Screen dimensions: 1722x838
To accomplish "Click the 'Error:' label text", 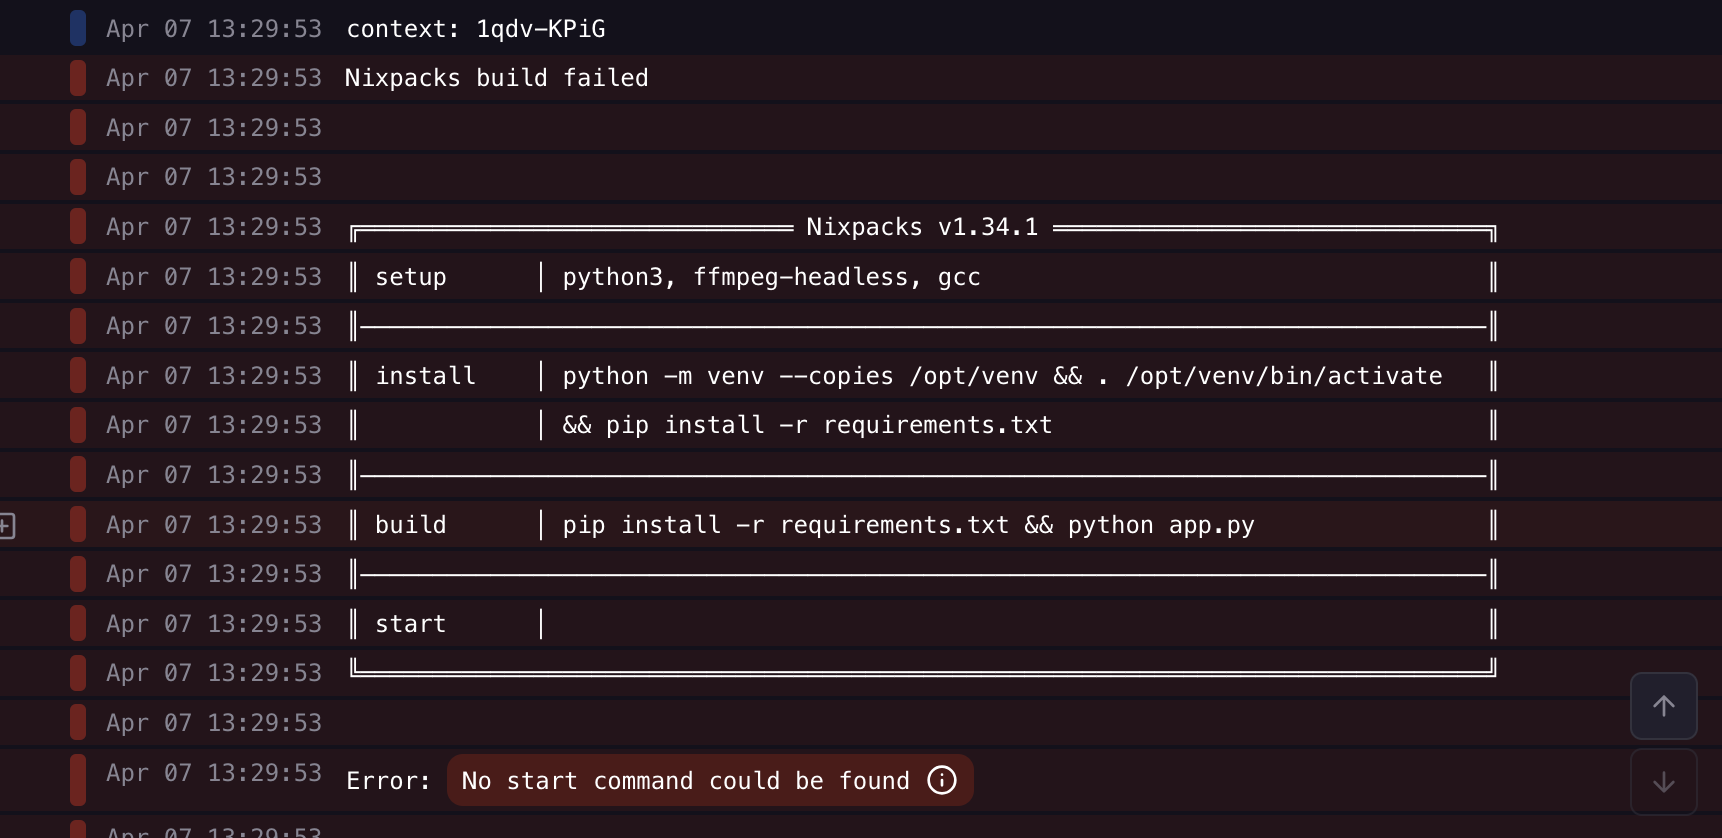I will point(388,781).
